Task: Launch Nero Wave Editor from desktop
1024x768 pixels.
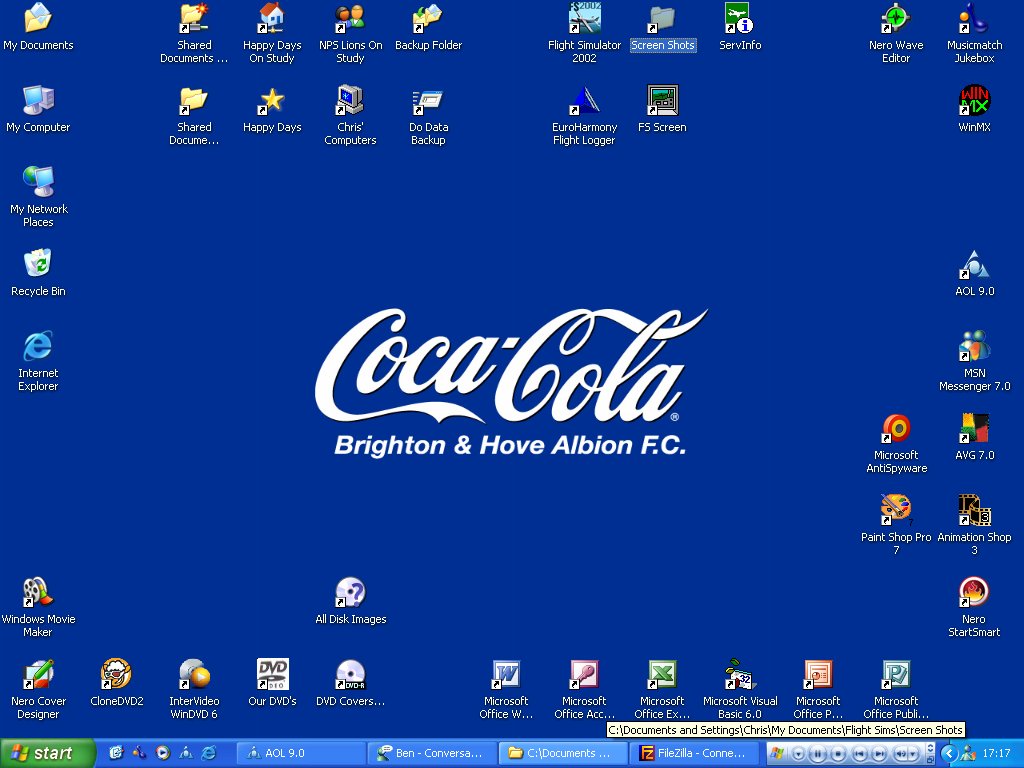Action: point(896,33)
